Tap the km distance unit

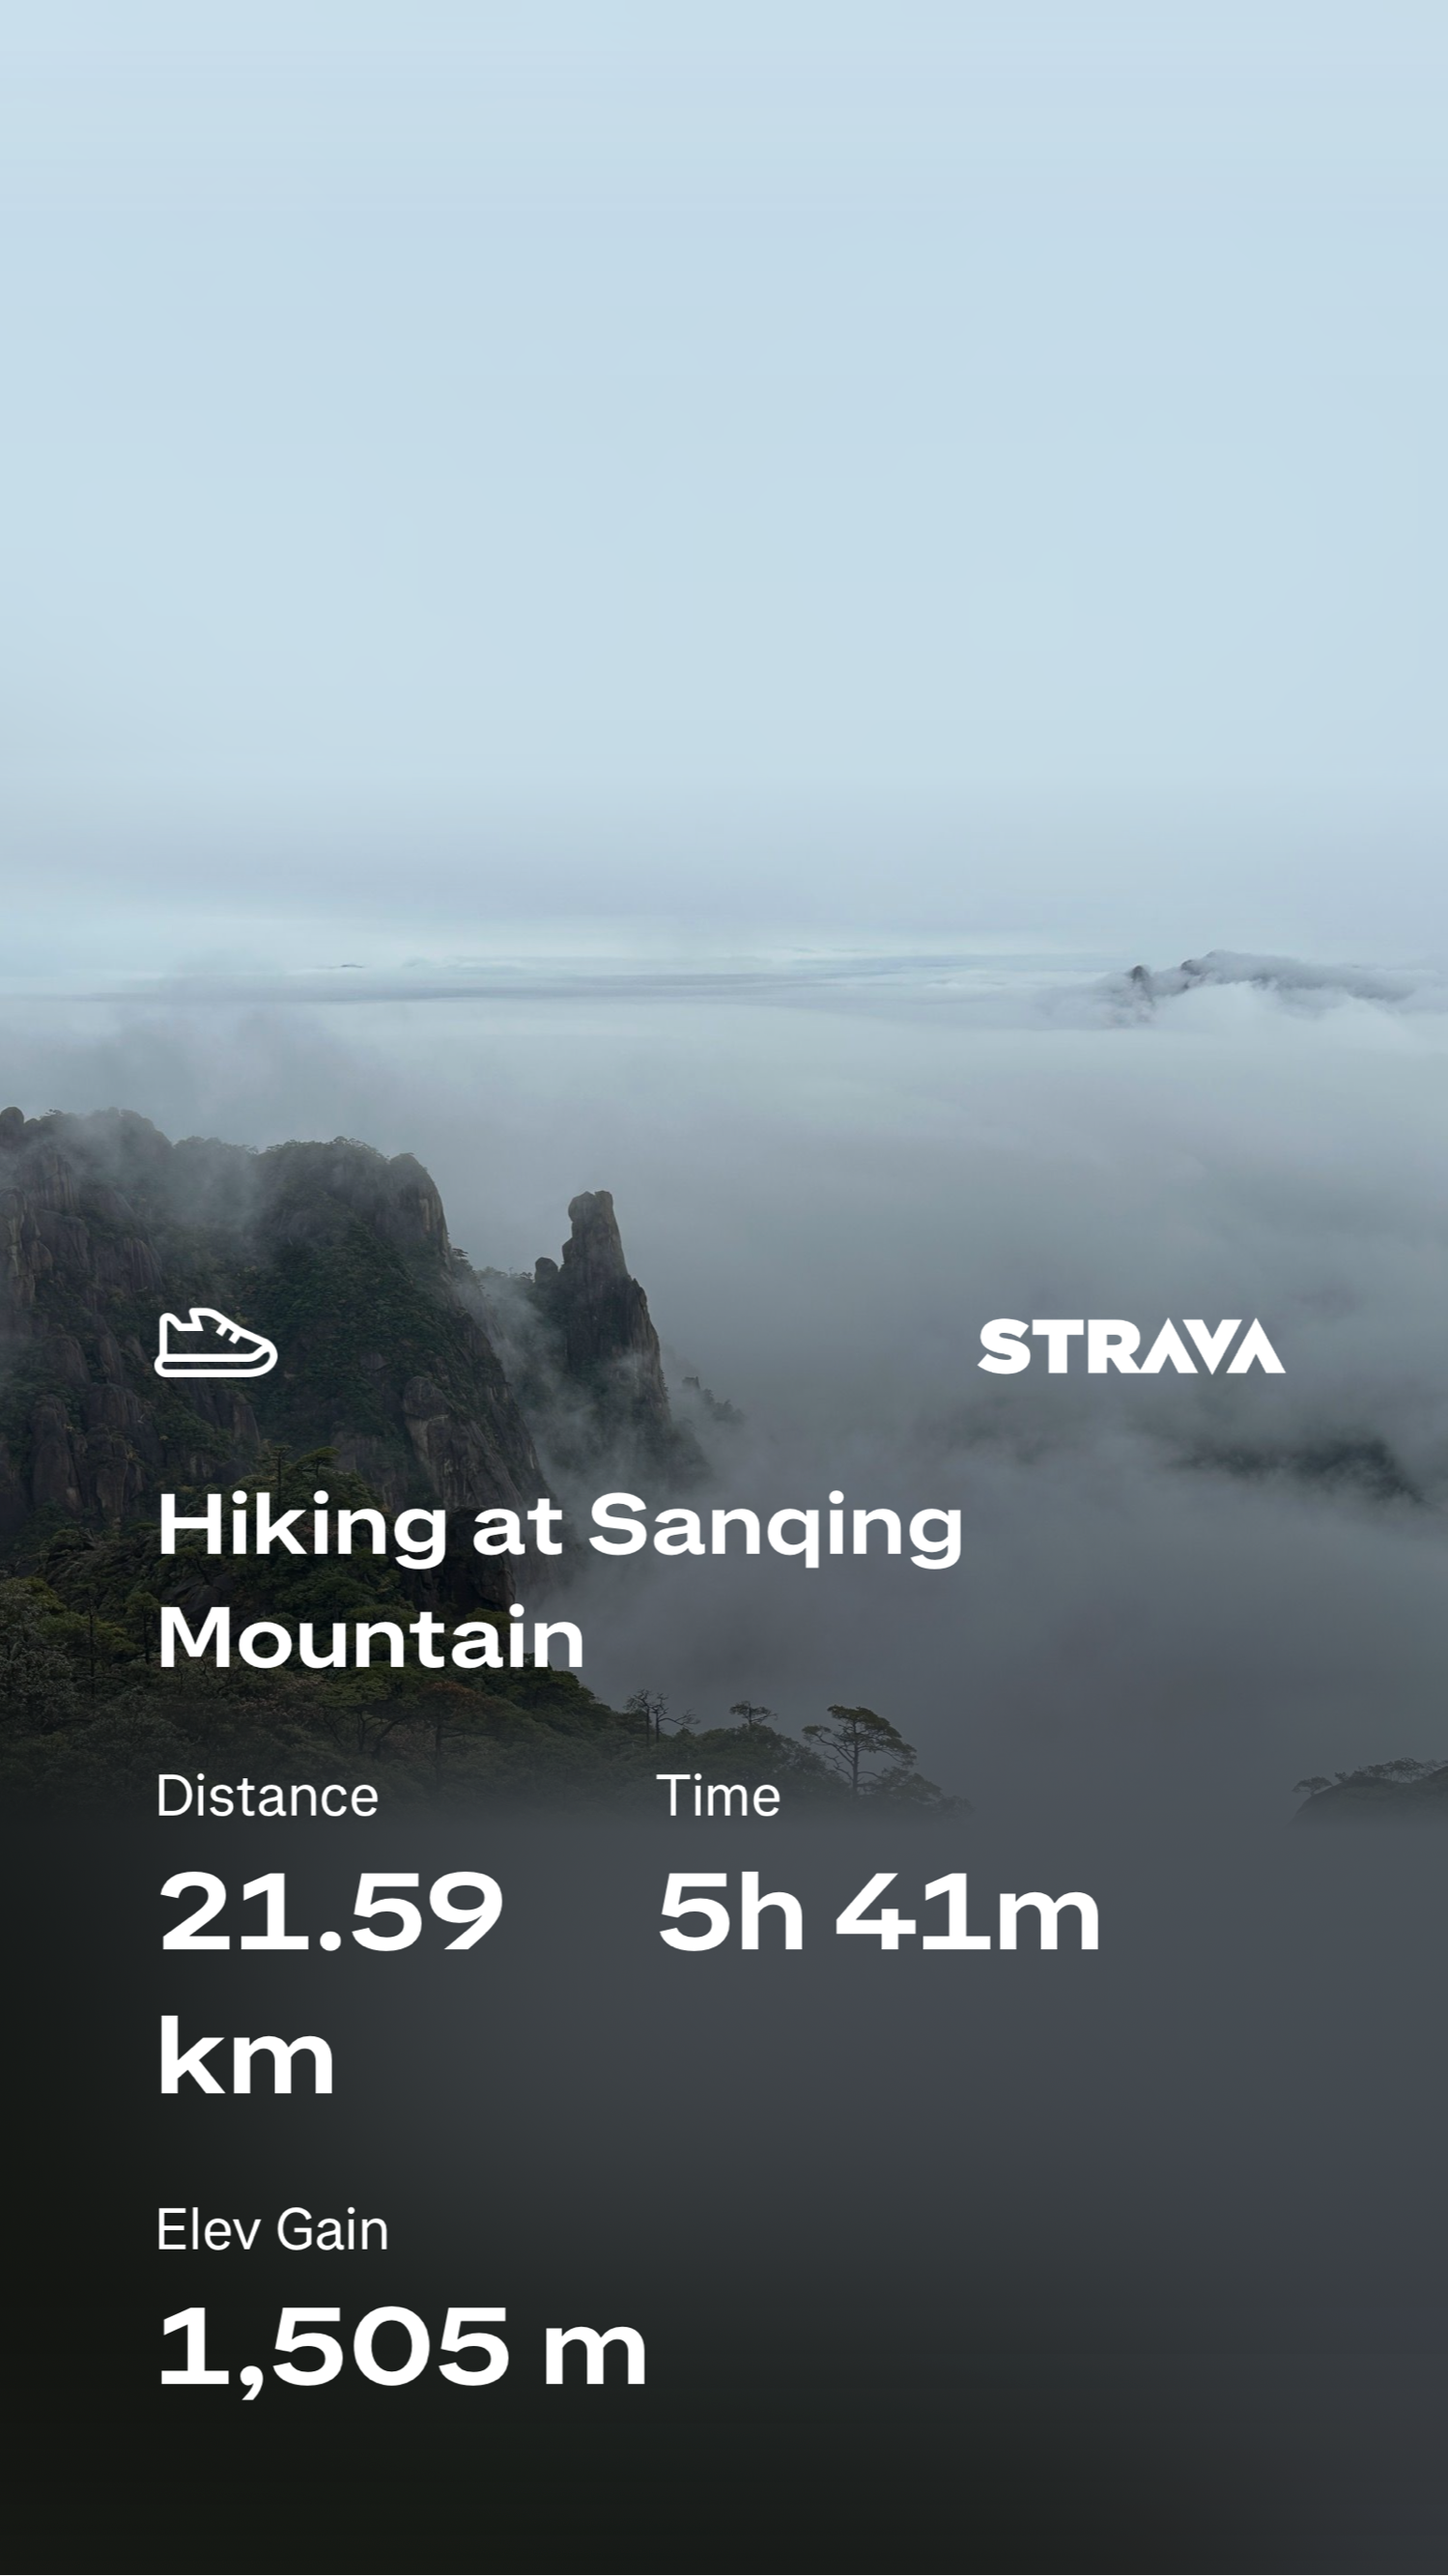[246, 2057]
